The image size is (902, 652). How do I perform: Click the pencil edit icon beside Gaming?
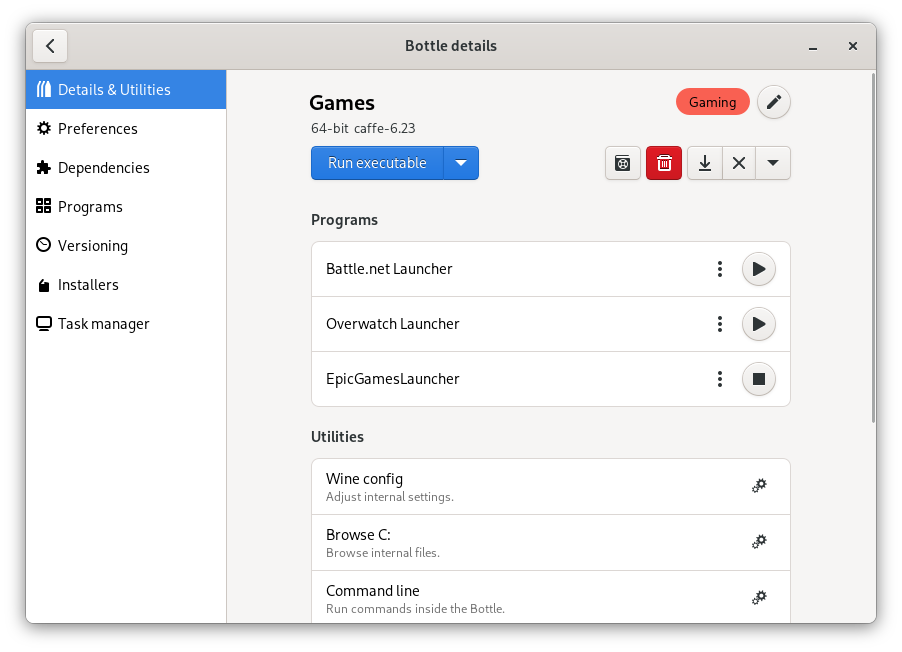773,102
